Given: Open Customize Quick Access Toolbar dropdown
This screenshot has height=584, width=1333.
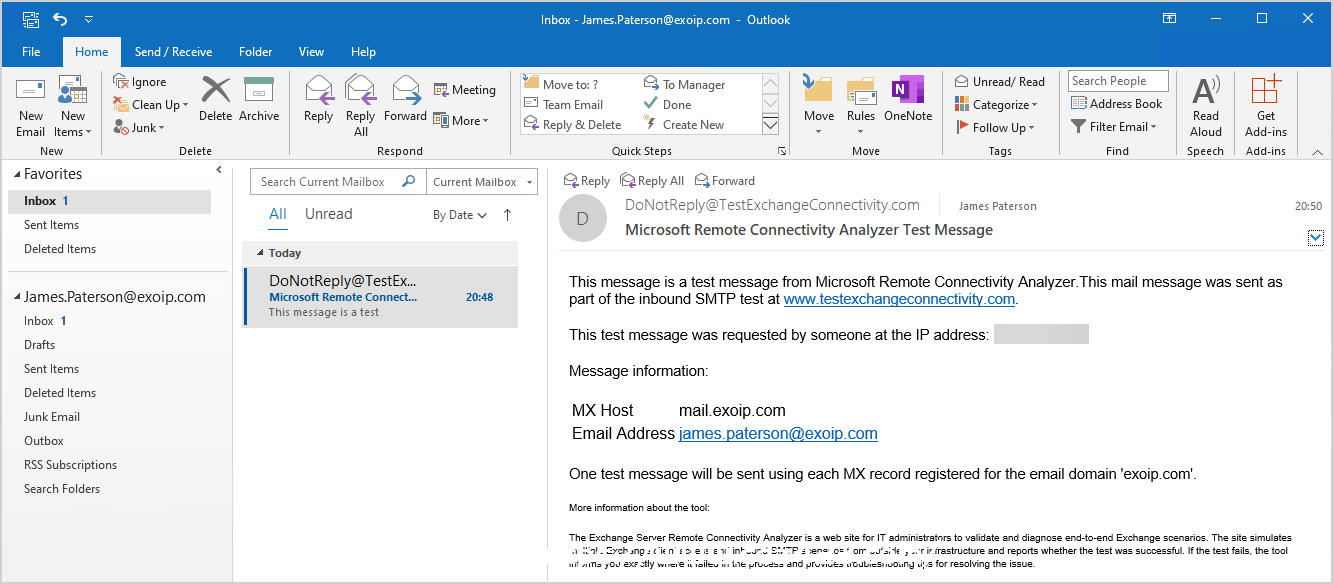Looking at the screenshot, I should (88, 19).
